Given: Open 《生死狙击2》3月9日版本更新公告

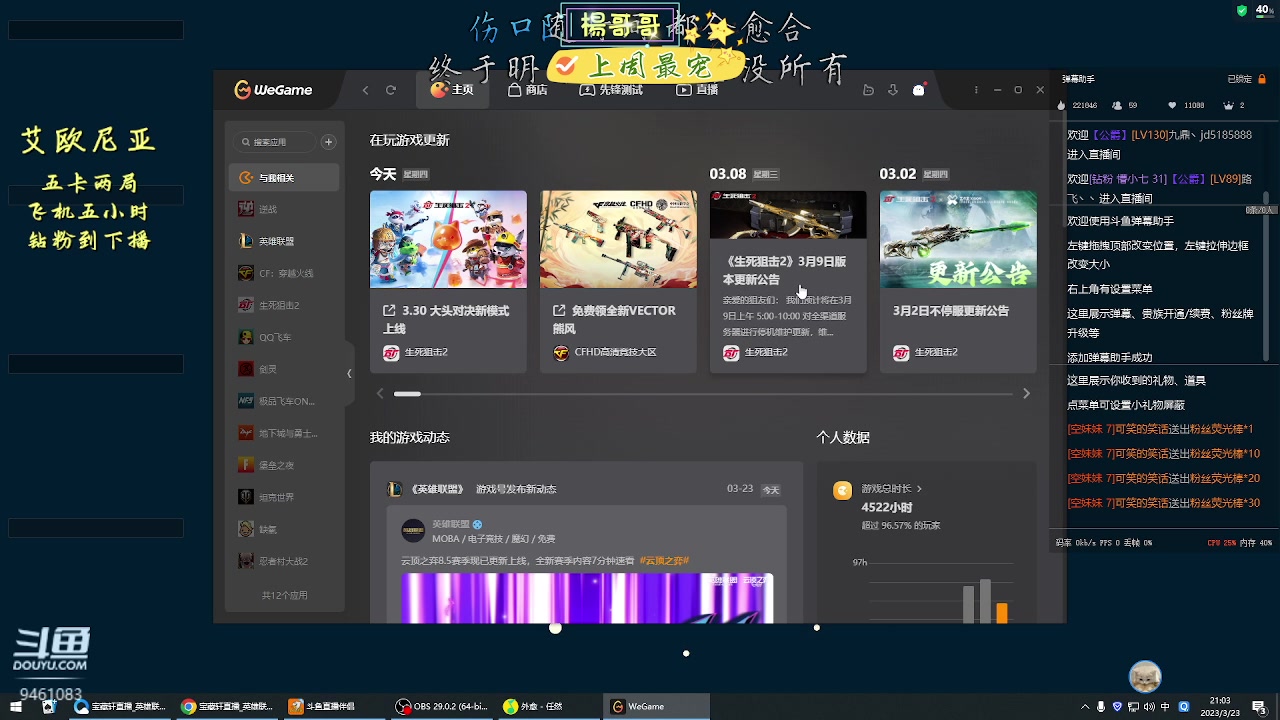Looking at the screenshot, I should (785, 270).
